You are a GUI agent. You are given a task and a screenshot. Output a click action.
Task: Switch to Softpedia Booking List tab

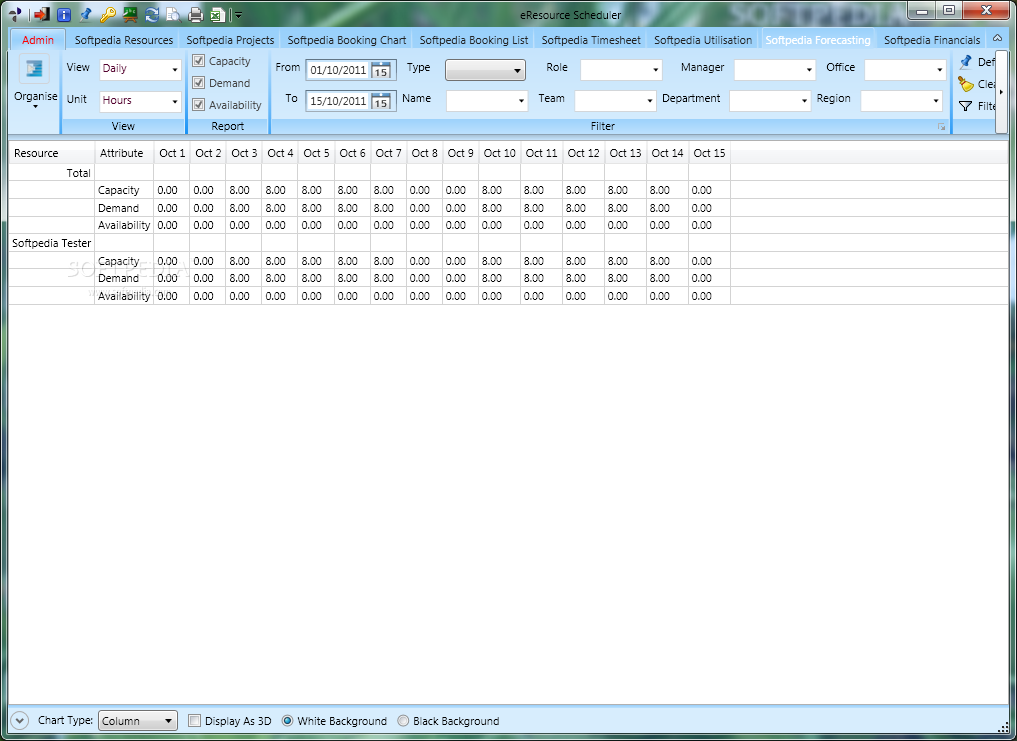(x=473, y=40)
